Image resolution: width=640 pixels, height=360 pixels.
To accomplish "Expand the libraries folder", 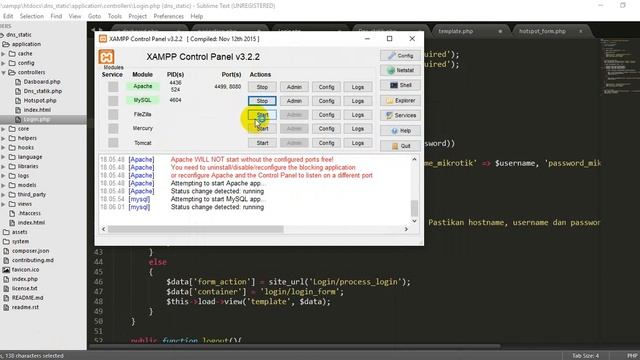I will pos(3,166).
